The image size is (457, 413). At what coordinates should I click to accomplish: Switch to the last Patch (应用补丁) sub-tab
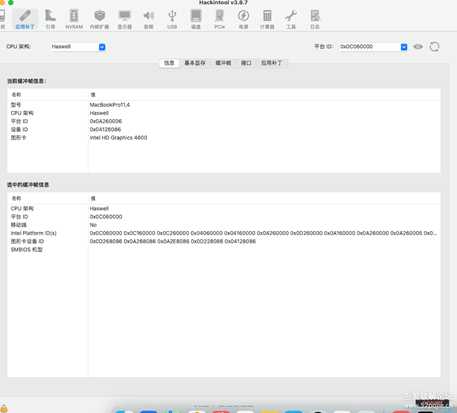[271, 63]
